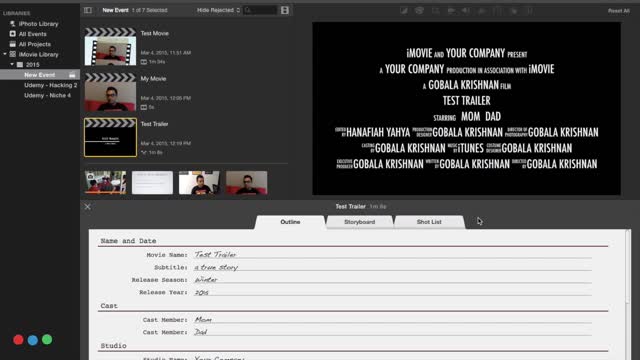Click the All Projects clapboard icon
Image resolution: width=640 pixels, height=360 pixels.
[x=13, y=44]
